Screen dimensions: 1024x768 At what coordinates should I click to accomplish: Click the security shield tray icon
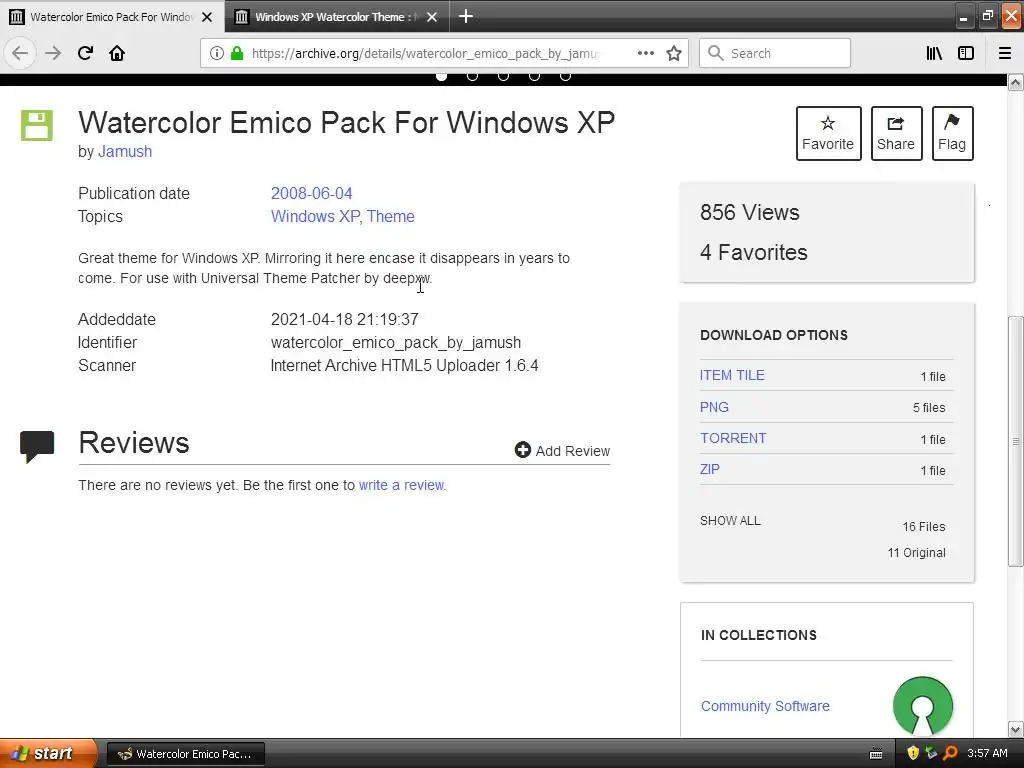pyautogui.click(x=913, y=753)
